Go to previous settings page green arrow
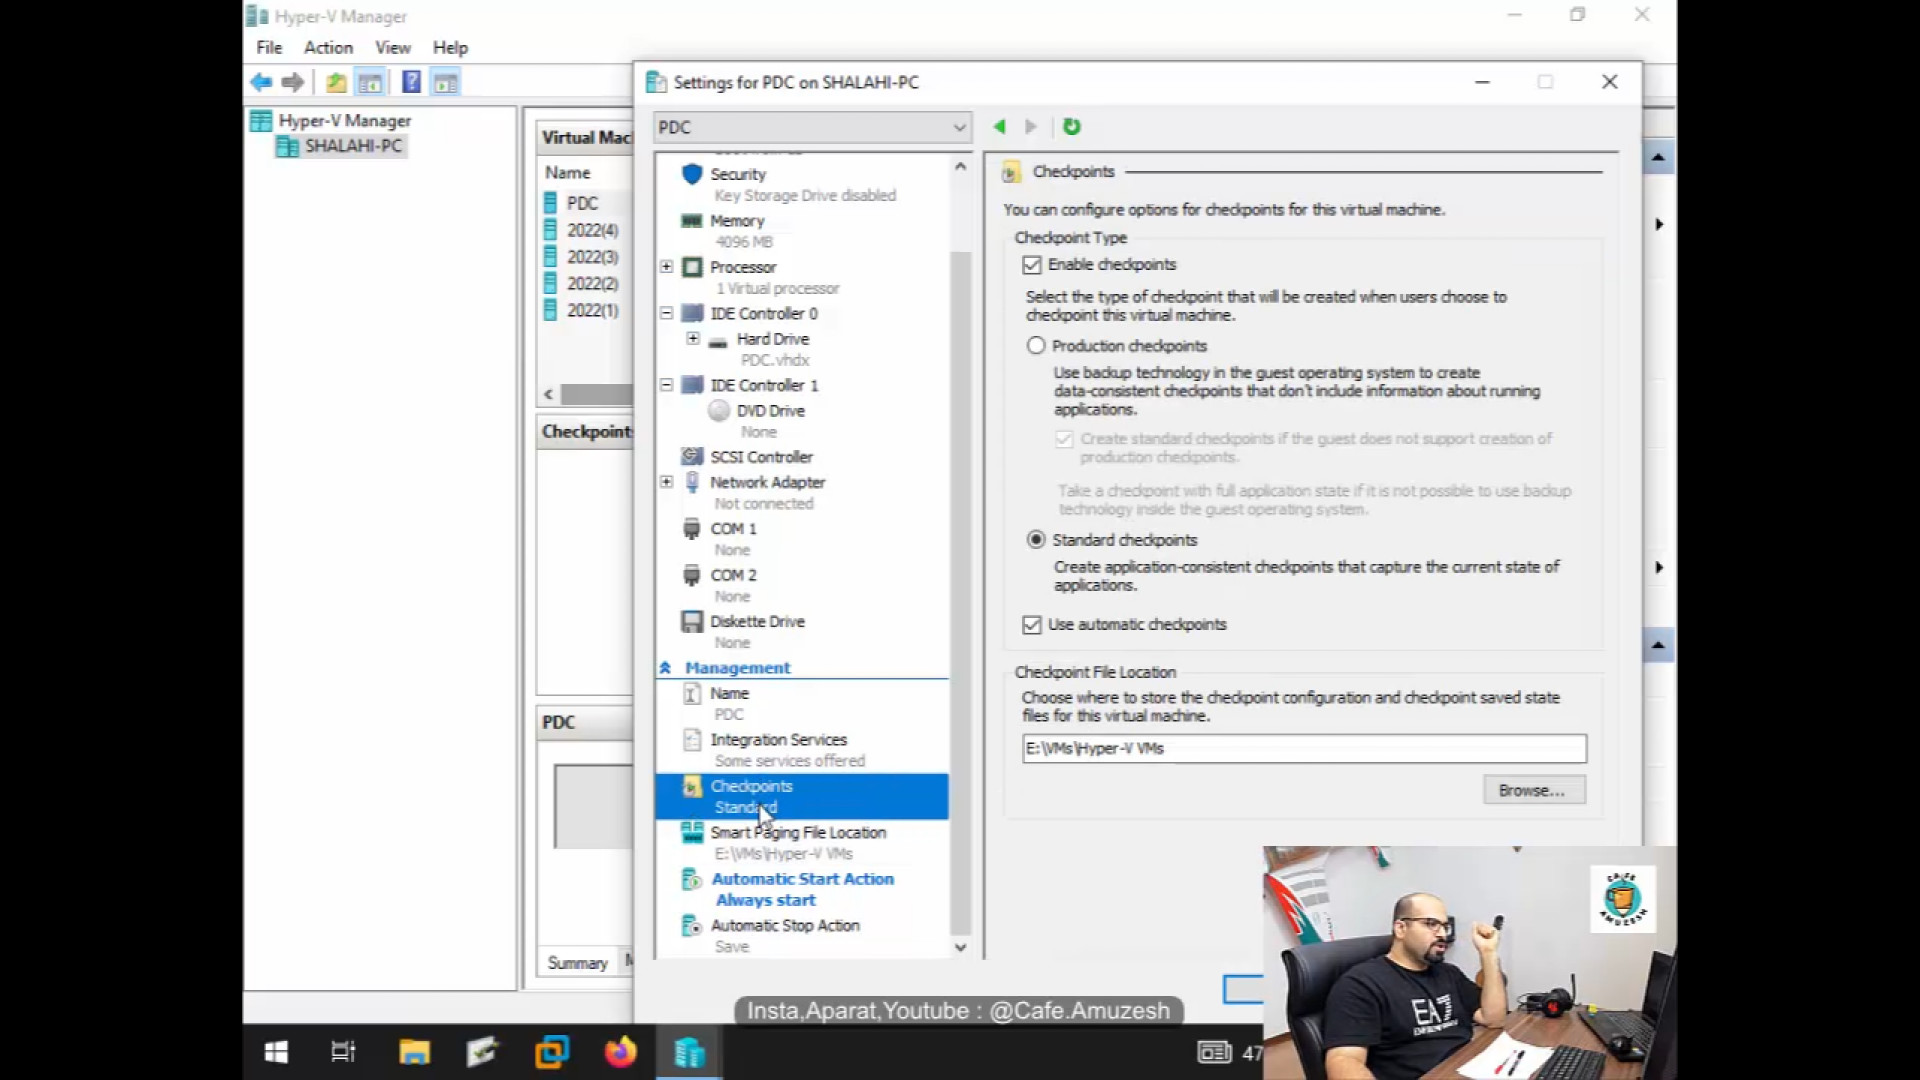 999,127
